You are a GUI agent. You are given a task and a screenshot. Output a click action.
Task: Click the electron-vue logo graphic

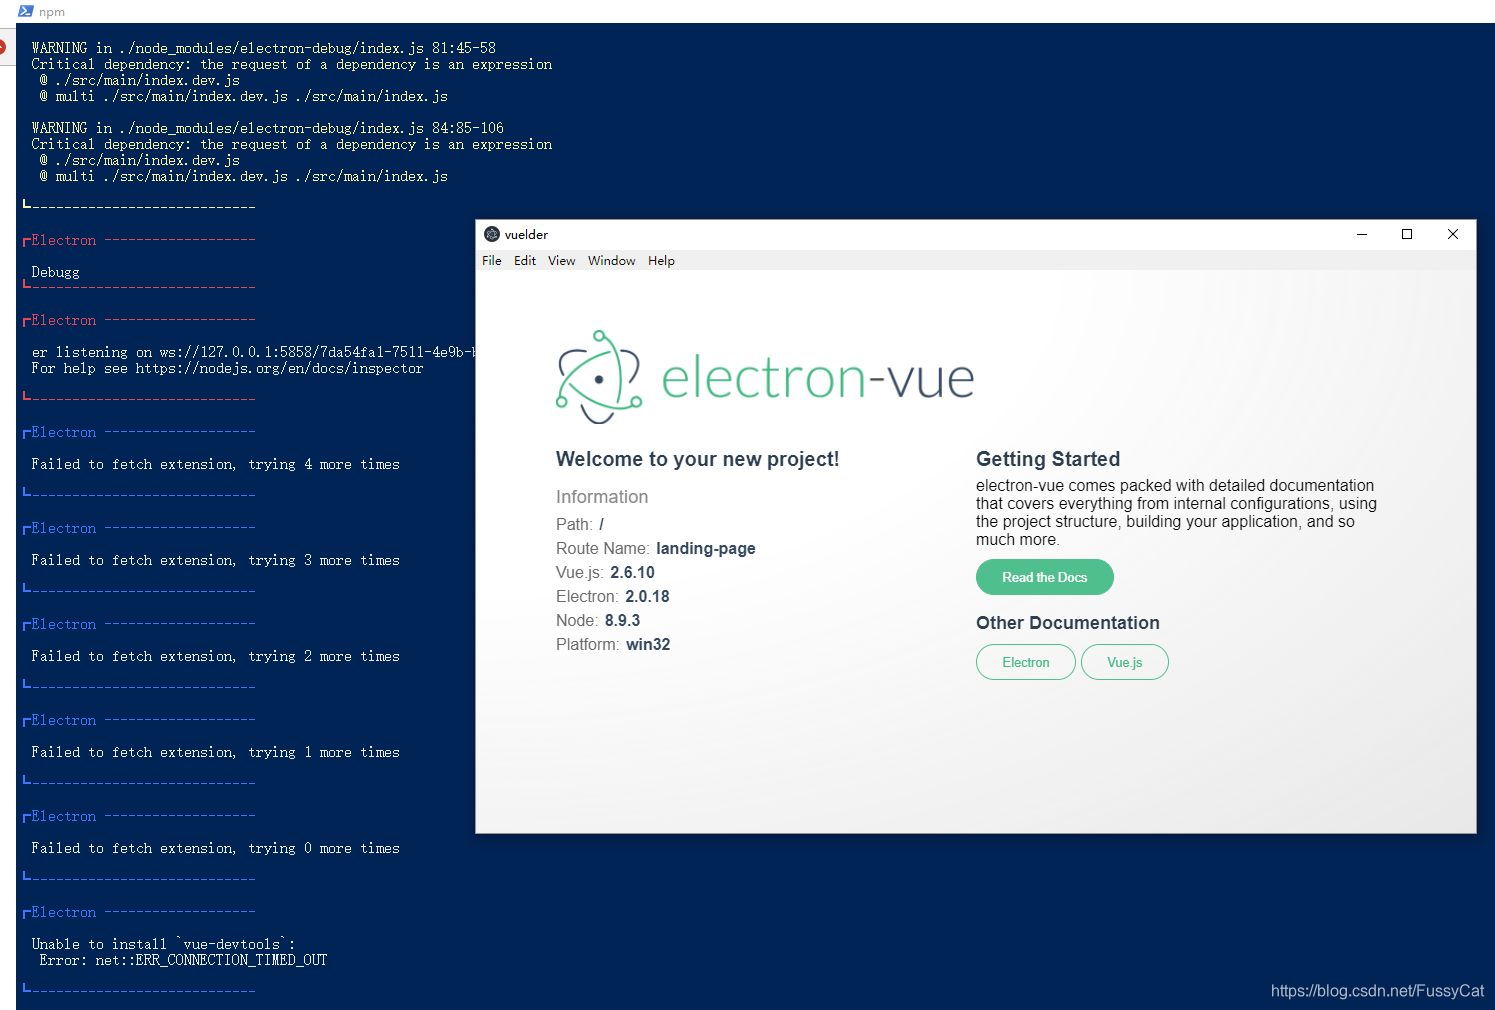pos(598,377)
